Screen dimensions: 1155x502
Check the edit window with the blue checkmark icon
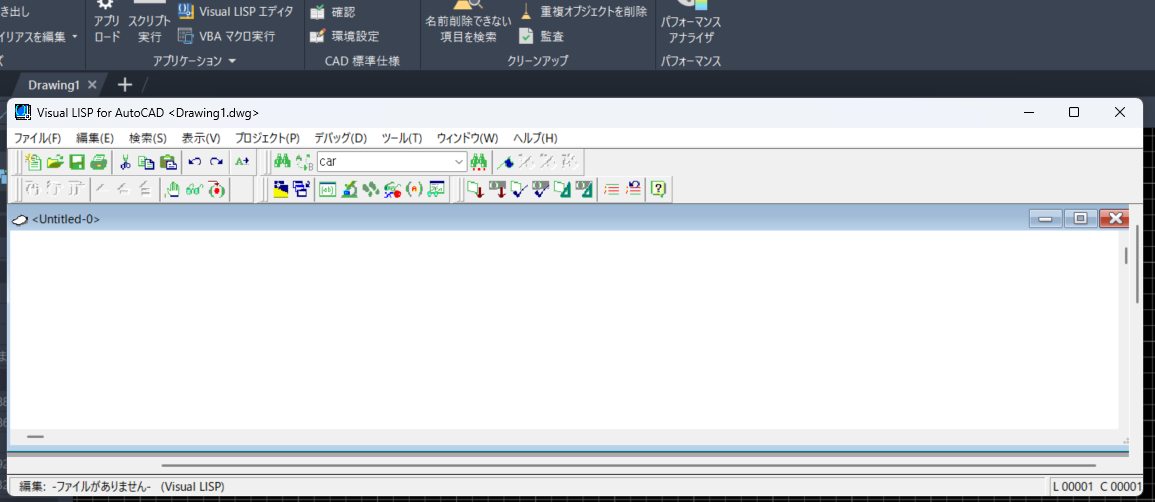point(519,189)
